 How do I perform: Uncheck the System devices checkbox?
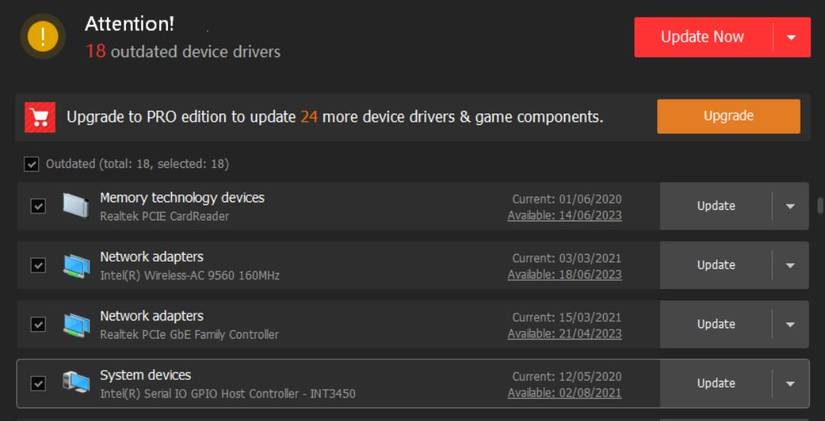(x=38, y=383)
